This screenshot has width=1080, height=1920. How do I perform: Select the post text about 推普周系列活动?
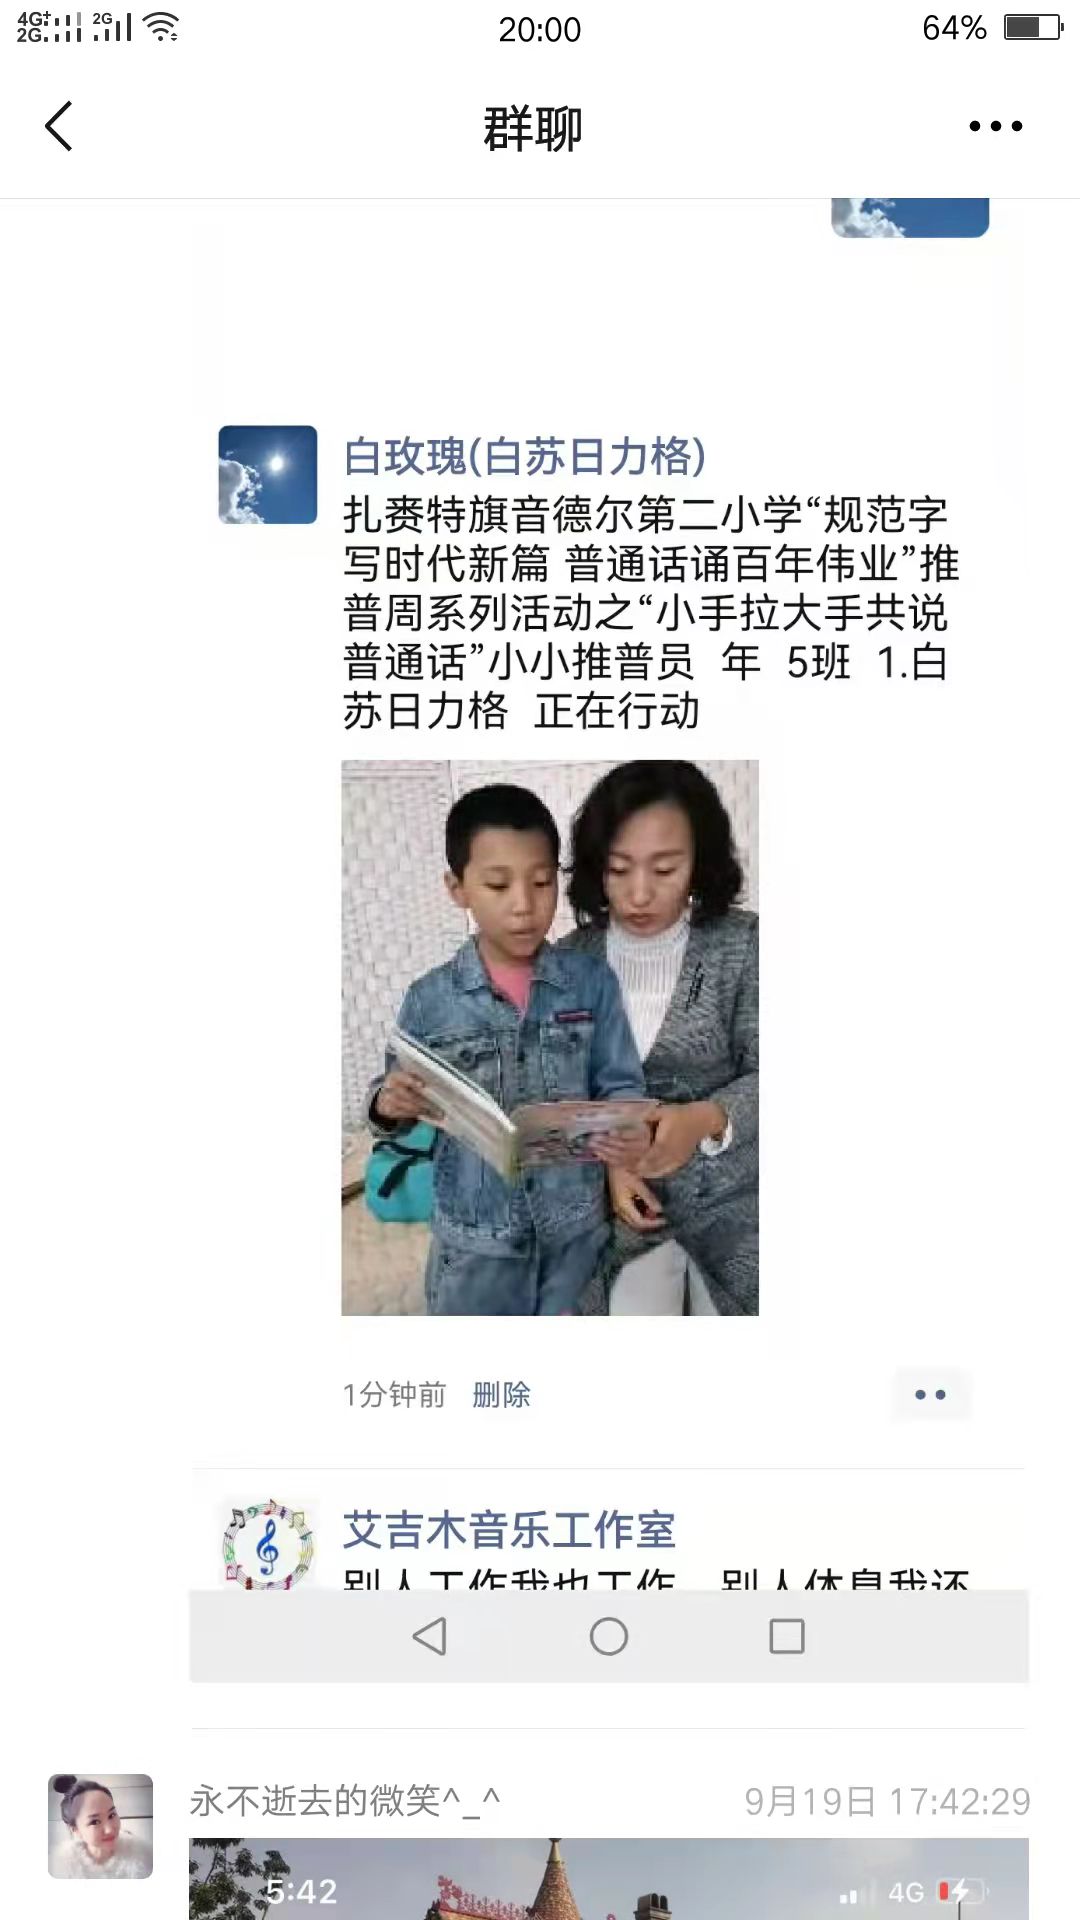(650, 613)
